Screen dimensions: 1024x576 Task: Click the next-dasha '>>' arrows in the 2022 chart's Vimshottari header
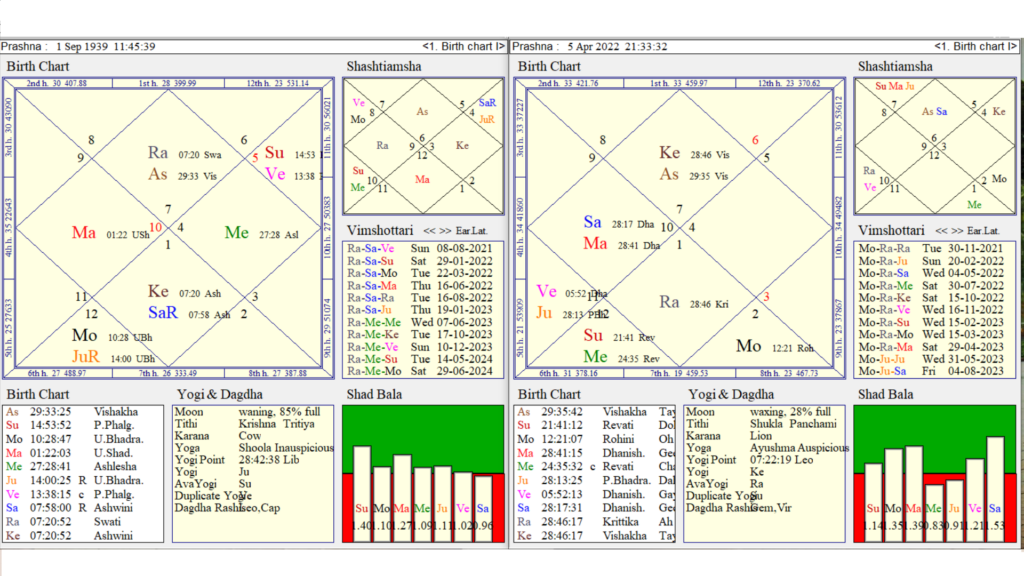(957, 231)
